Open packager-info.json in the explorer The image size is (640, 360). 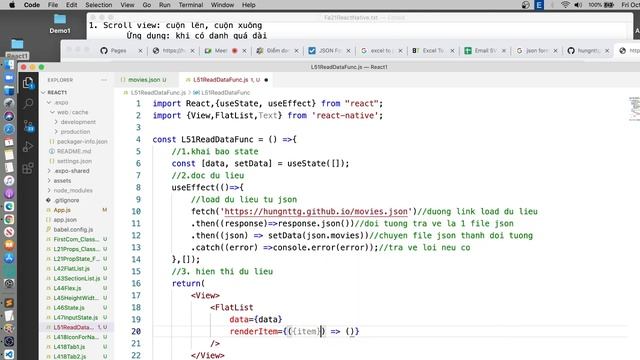[82, 142]
